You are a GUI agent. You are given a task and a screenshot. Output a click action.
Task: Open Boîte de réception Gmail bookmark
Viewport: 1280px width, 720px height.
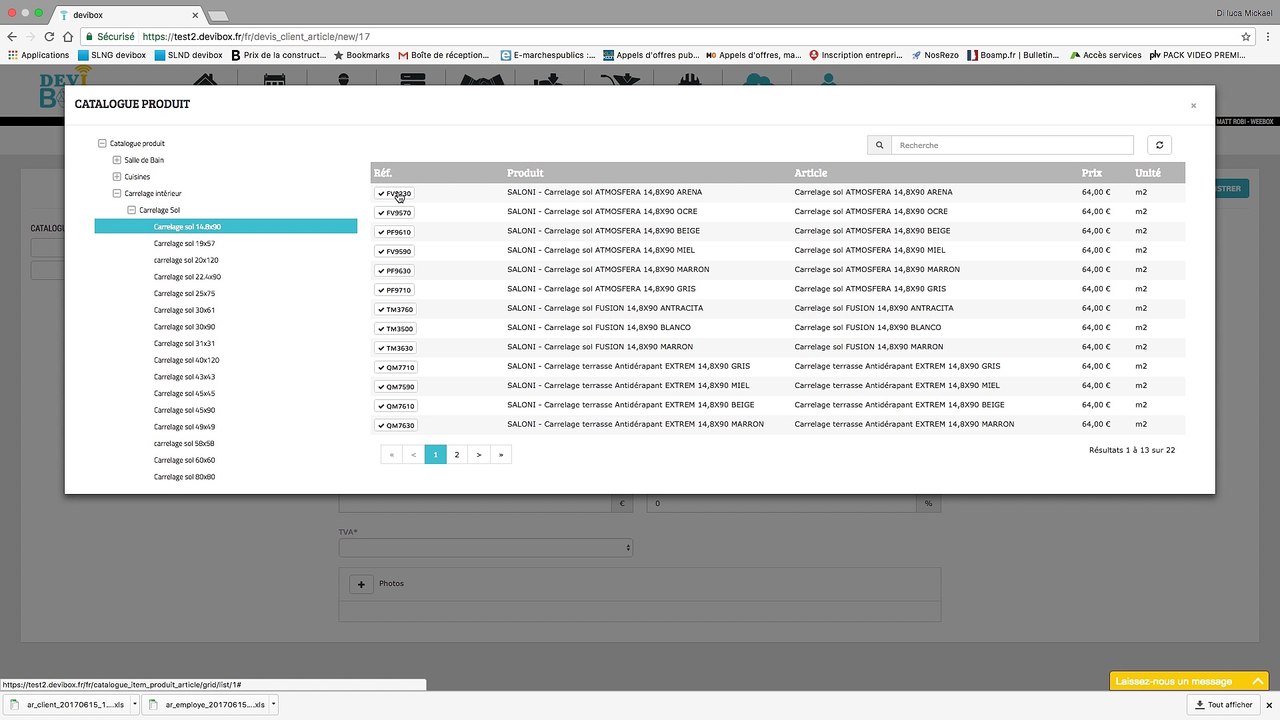[x=443, y=55]
